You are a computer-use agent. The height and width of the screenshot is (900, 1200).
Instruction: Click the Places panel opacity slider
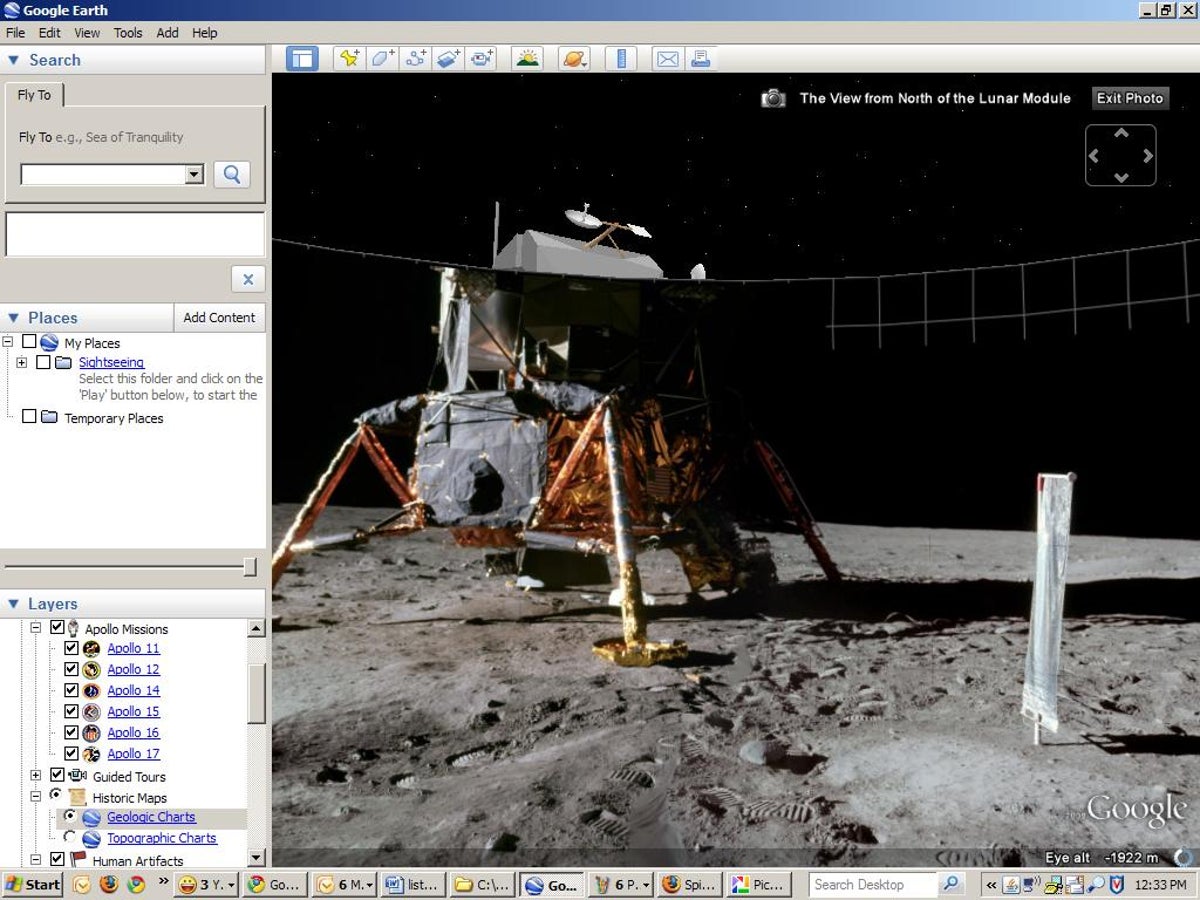click(249, 567)
